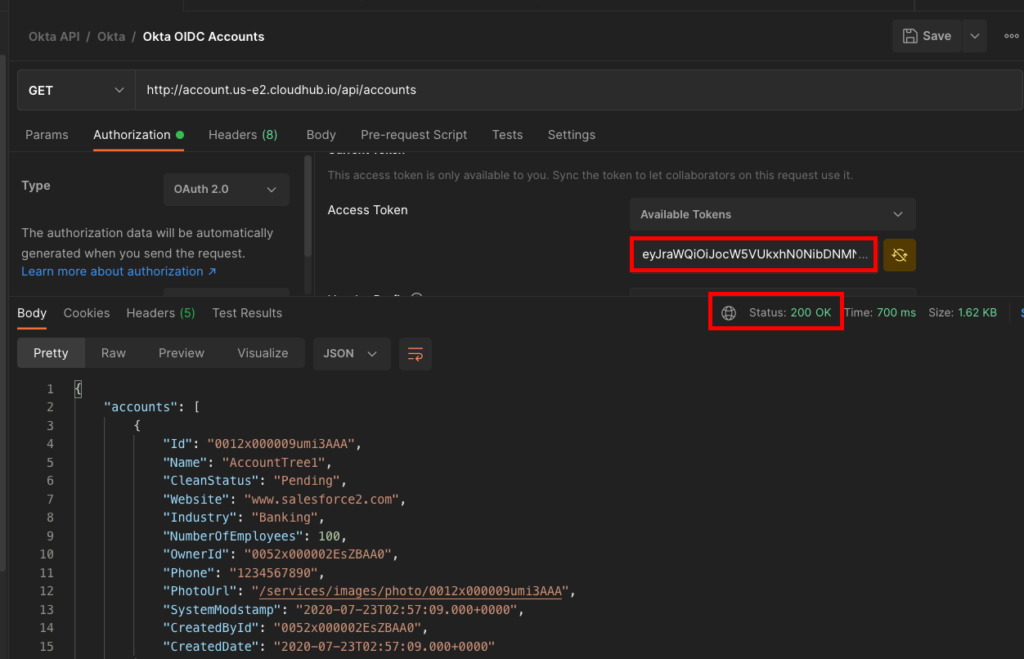Viewport: 1024px width, 659px height.
Task: Click the sync token icon button
Action: click(899, 255)
